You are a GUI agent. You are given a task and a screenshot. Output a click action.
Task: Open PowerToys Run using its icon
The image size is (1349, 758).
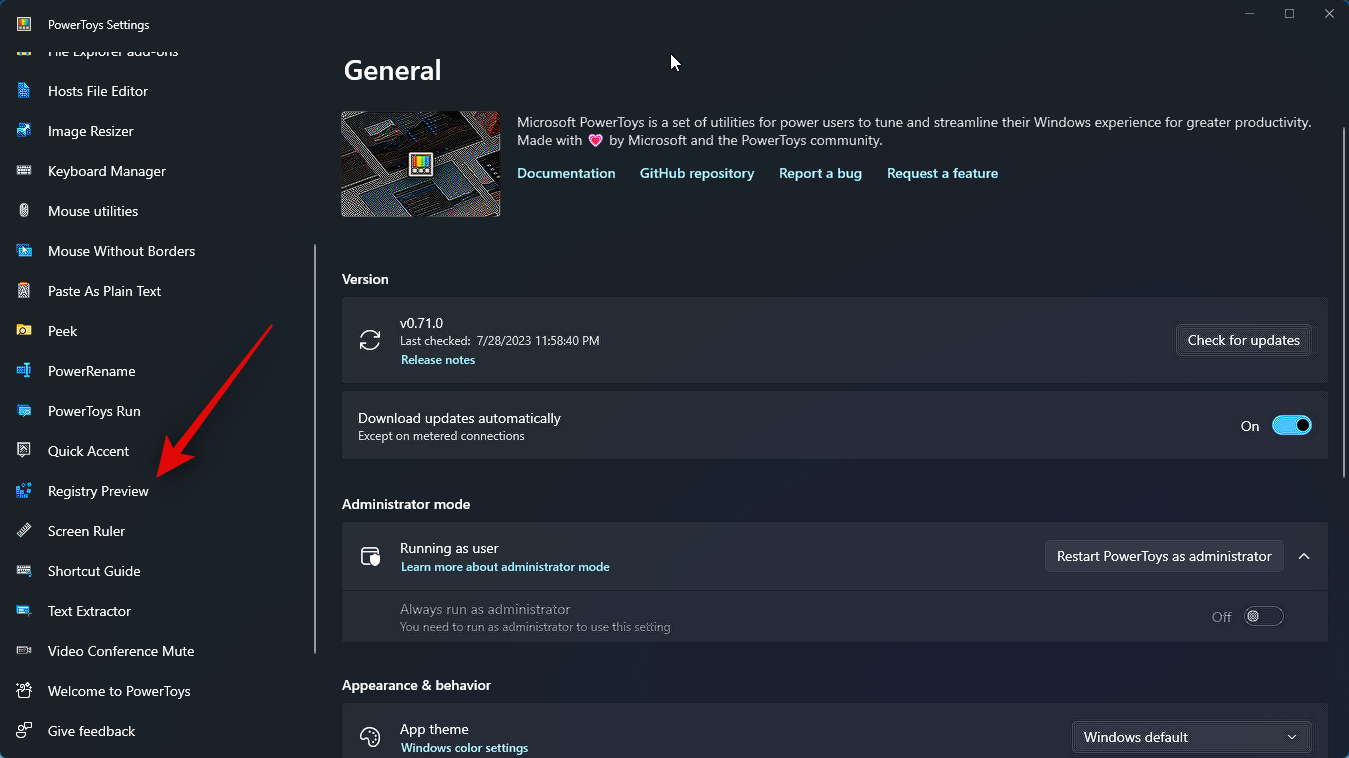point(24,411)
